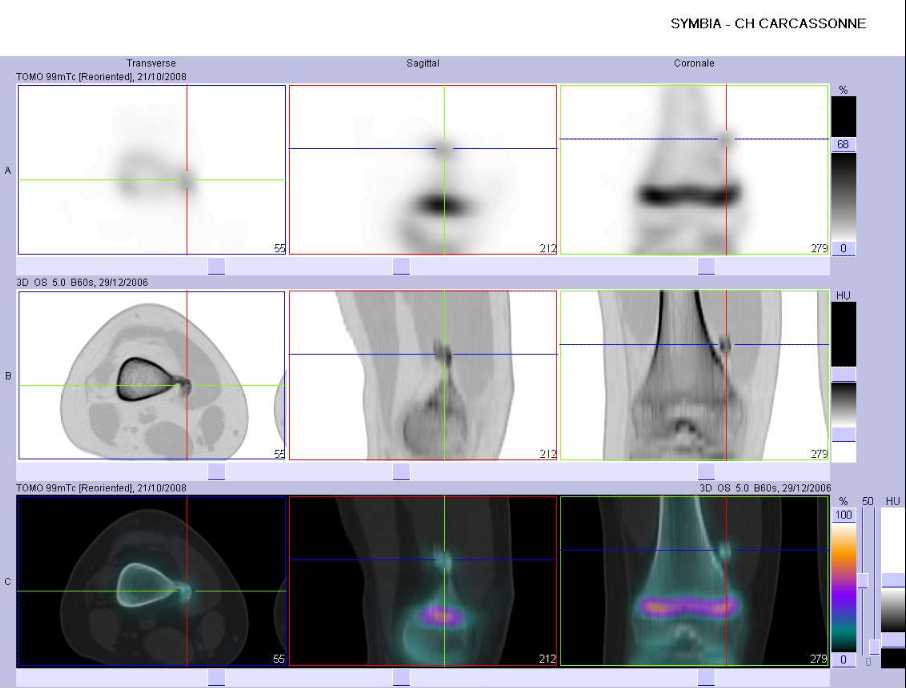
Task: Click slice slider handle under row C sagittal
Action: pos(402,678)
